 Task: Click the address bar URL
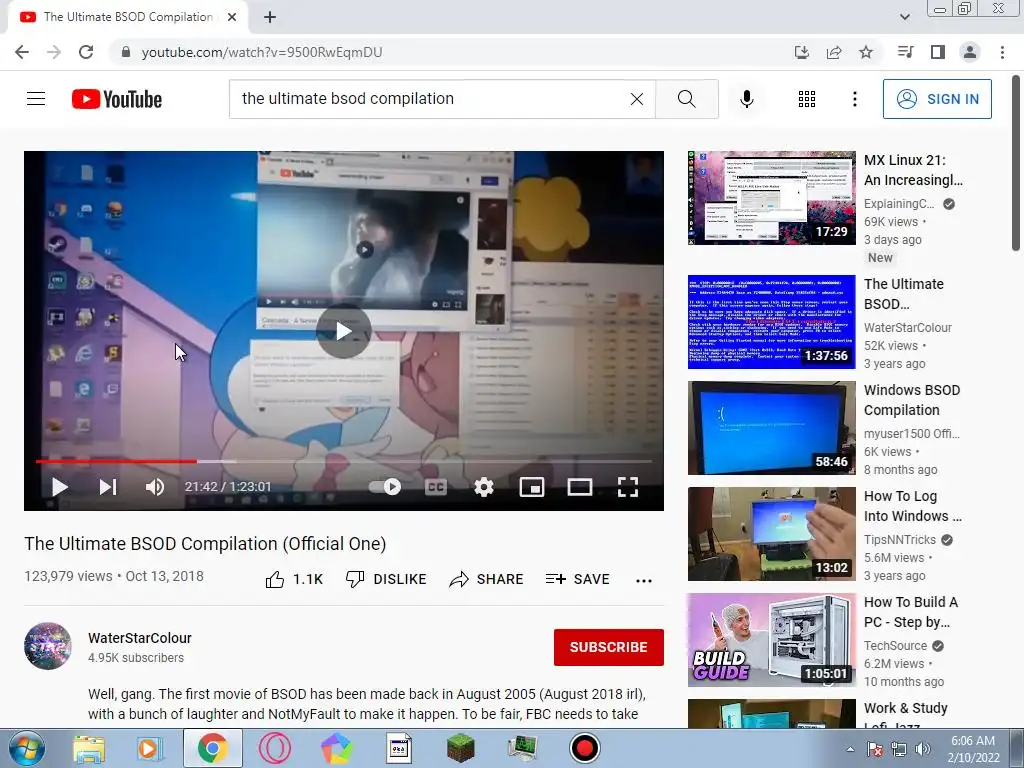pyautogui.click(x=262, y=52)
